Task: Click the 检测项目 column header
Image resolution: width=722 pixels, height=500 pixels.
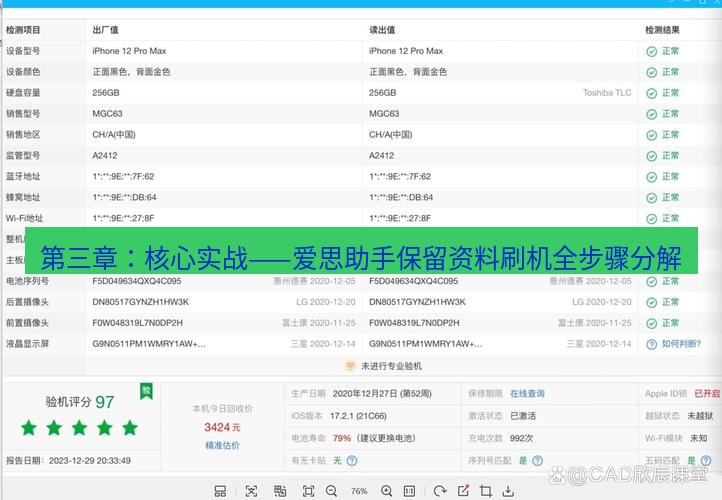Action: coord(23,30)
